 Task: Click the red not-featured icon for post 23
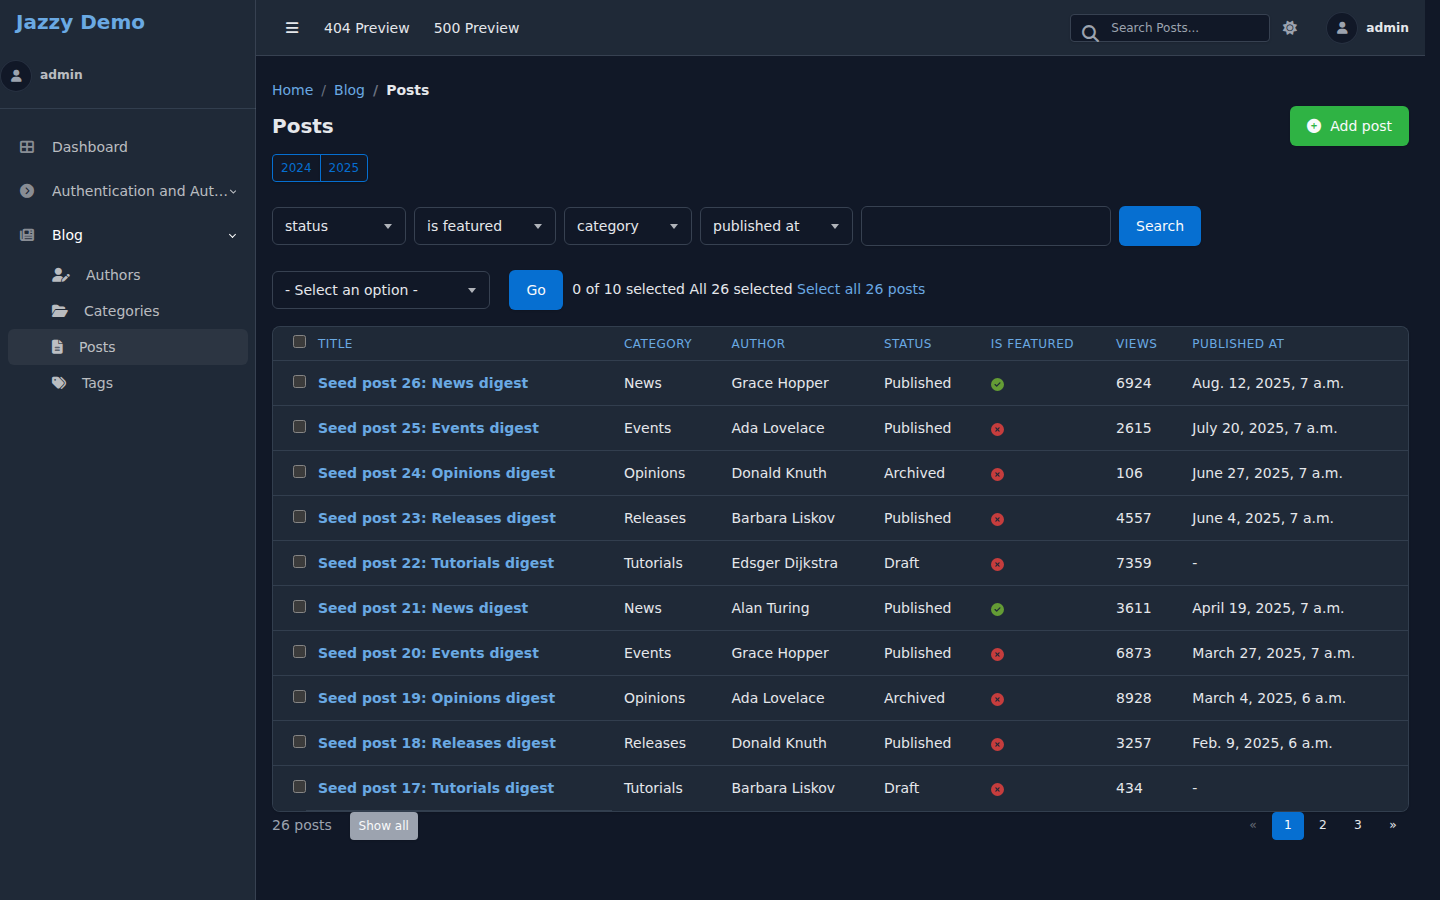[x=997, y=519]
